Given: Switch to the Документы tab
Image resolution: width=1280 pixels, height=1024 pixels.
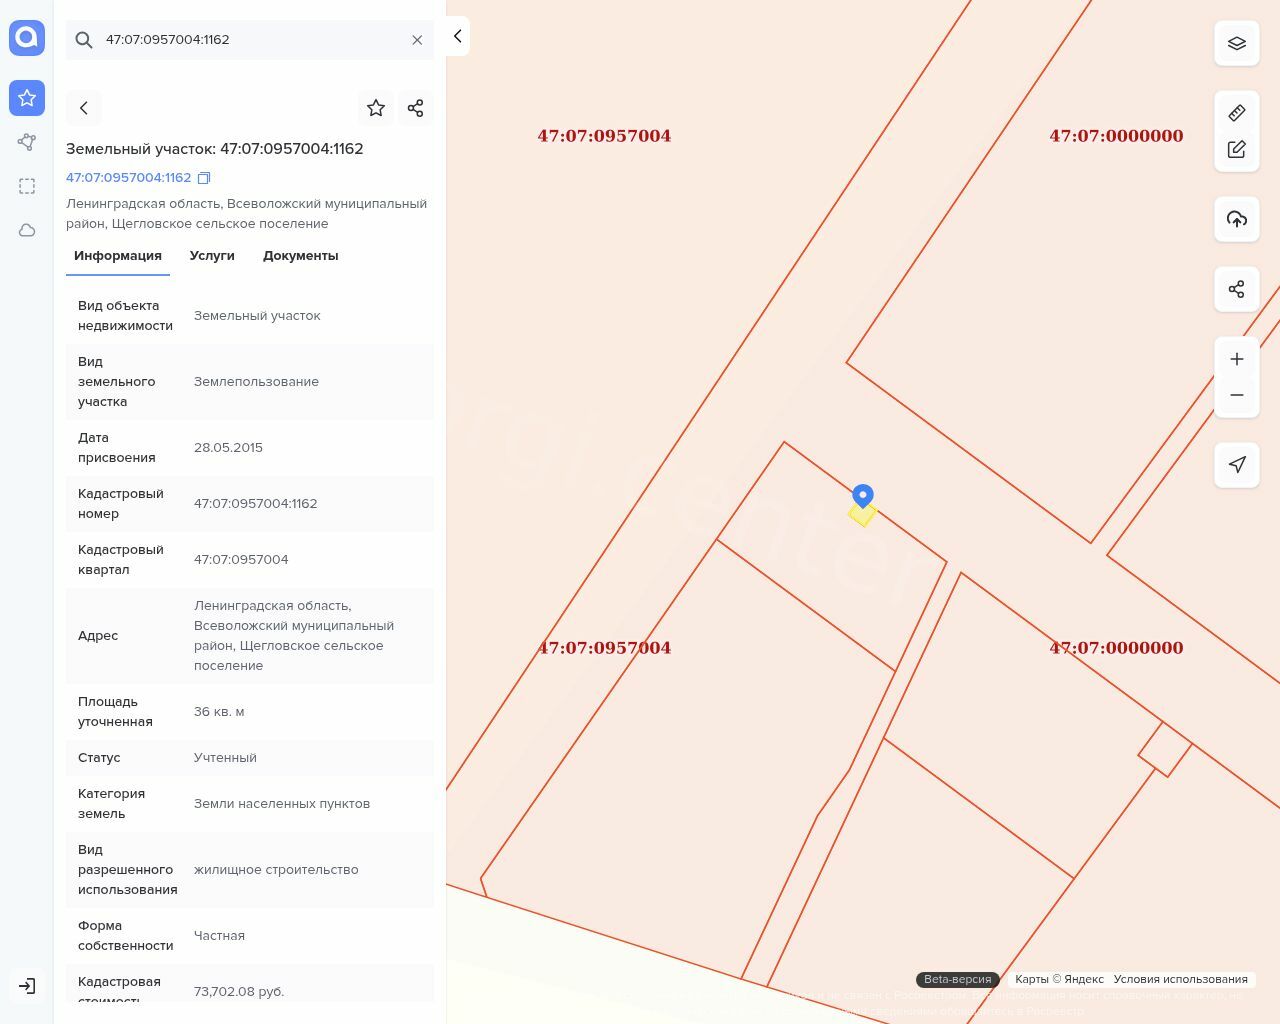Looking at the screenshot, I should pyautogui.click(x=300, y=256).
